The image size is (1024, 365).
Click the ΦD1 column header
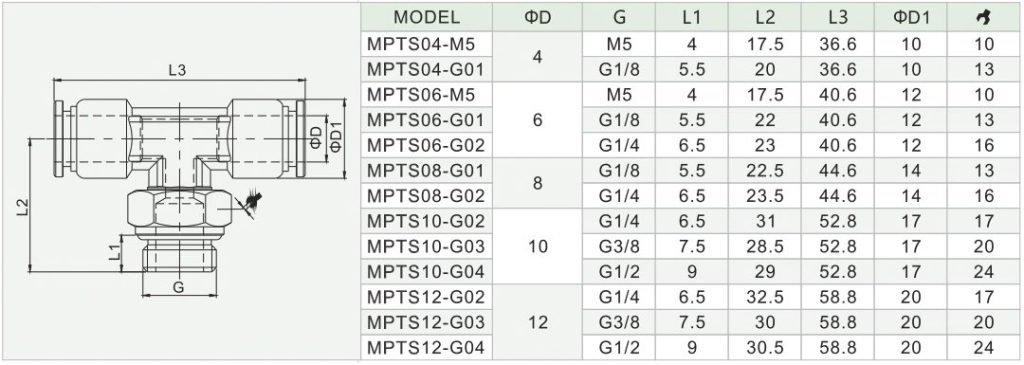pos(911,18)
